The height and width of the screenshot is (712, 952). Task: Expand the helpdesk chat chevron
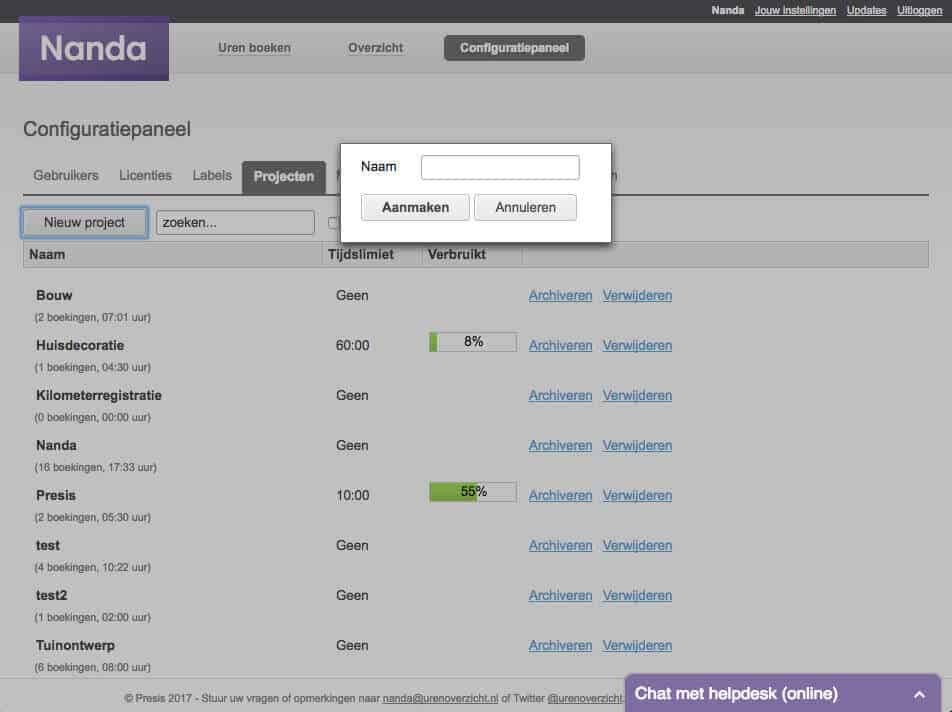(919, 694)
